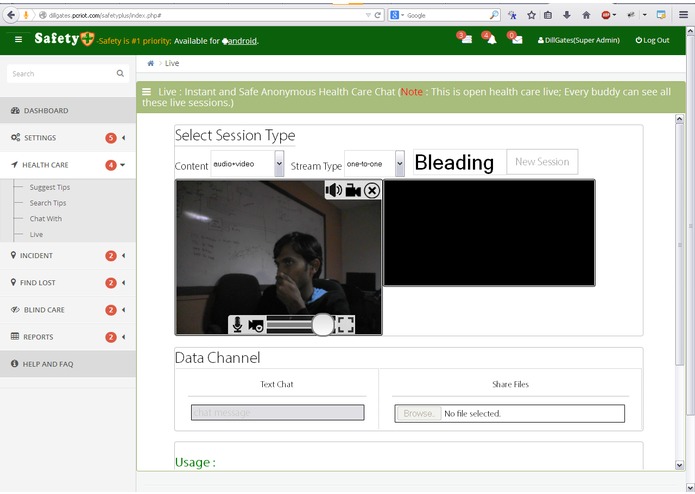Screen dimensions: 695x494
Task: Click the Text Chat heading
Action: (x=277, y=385)
